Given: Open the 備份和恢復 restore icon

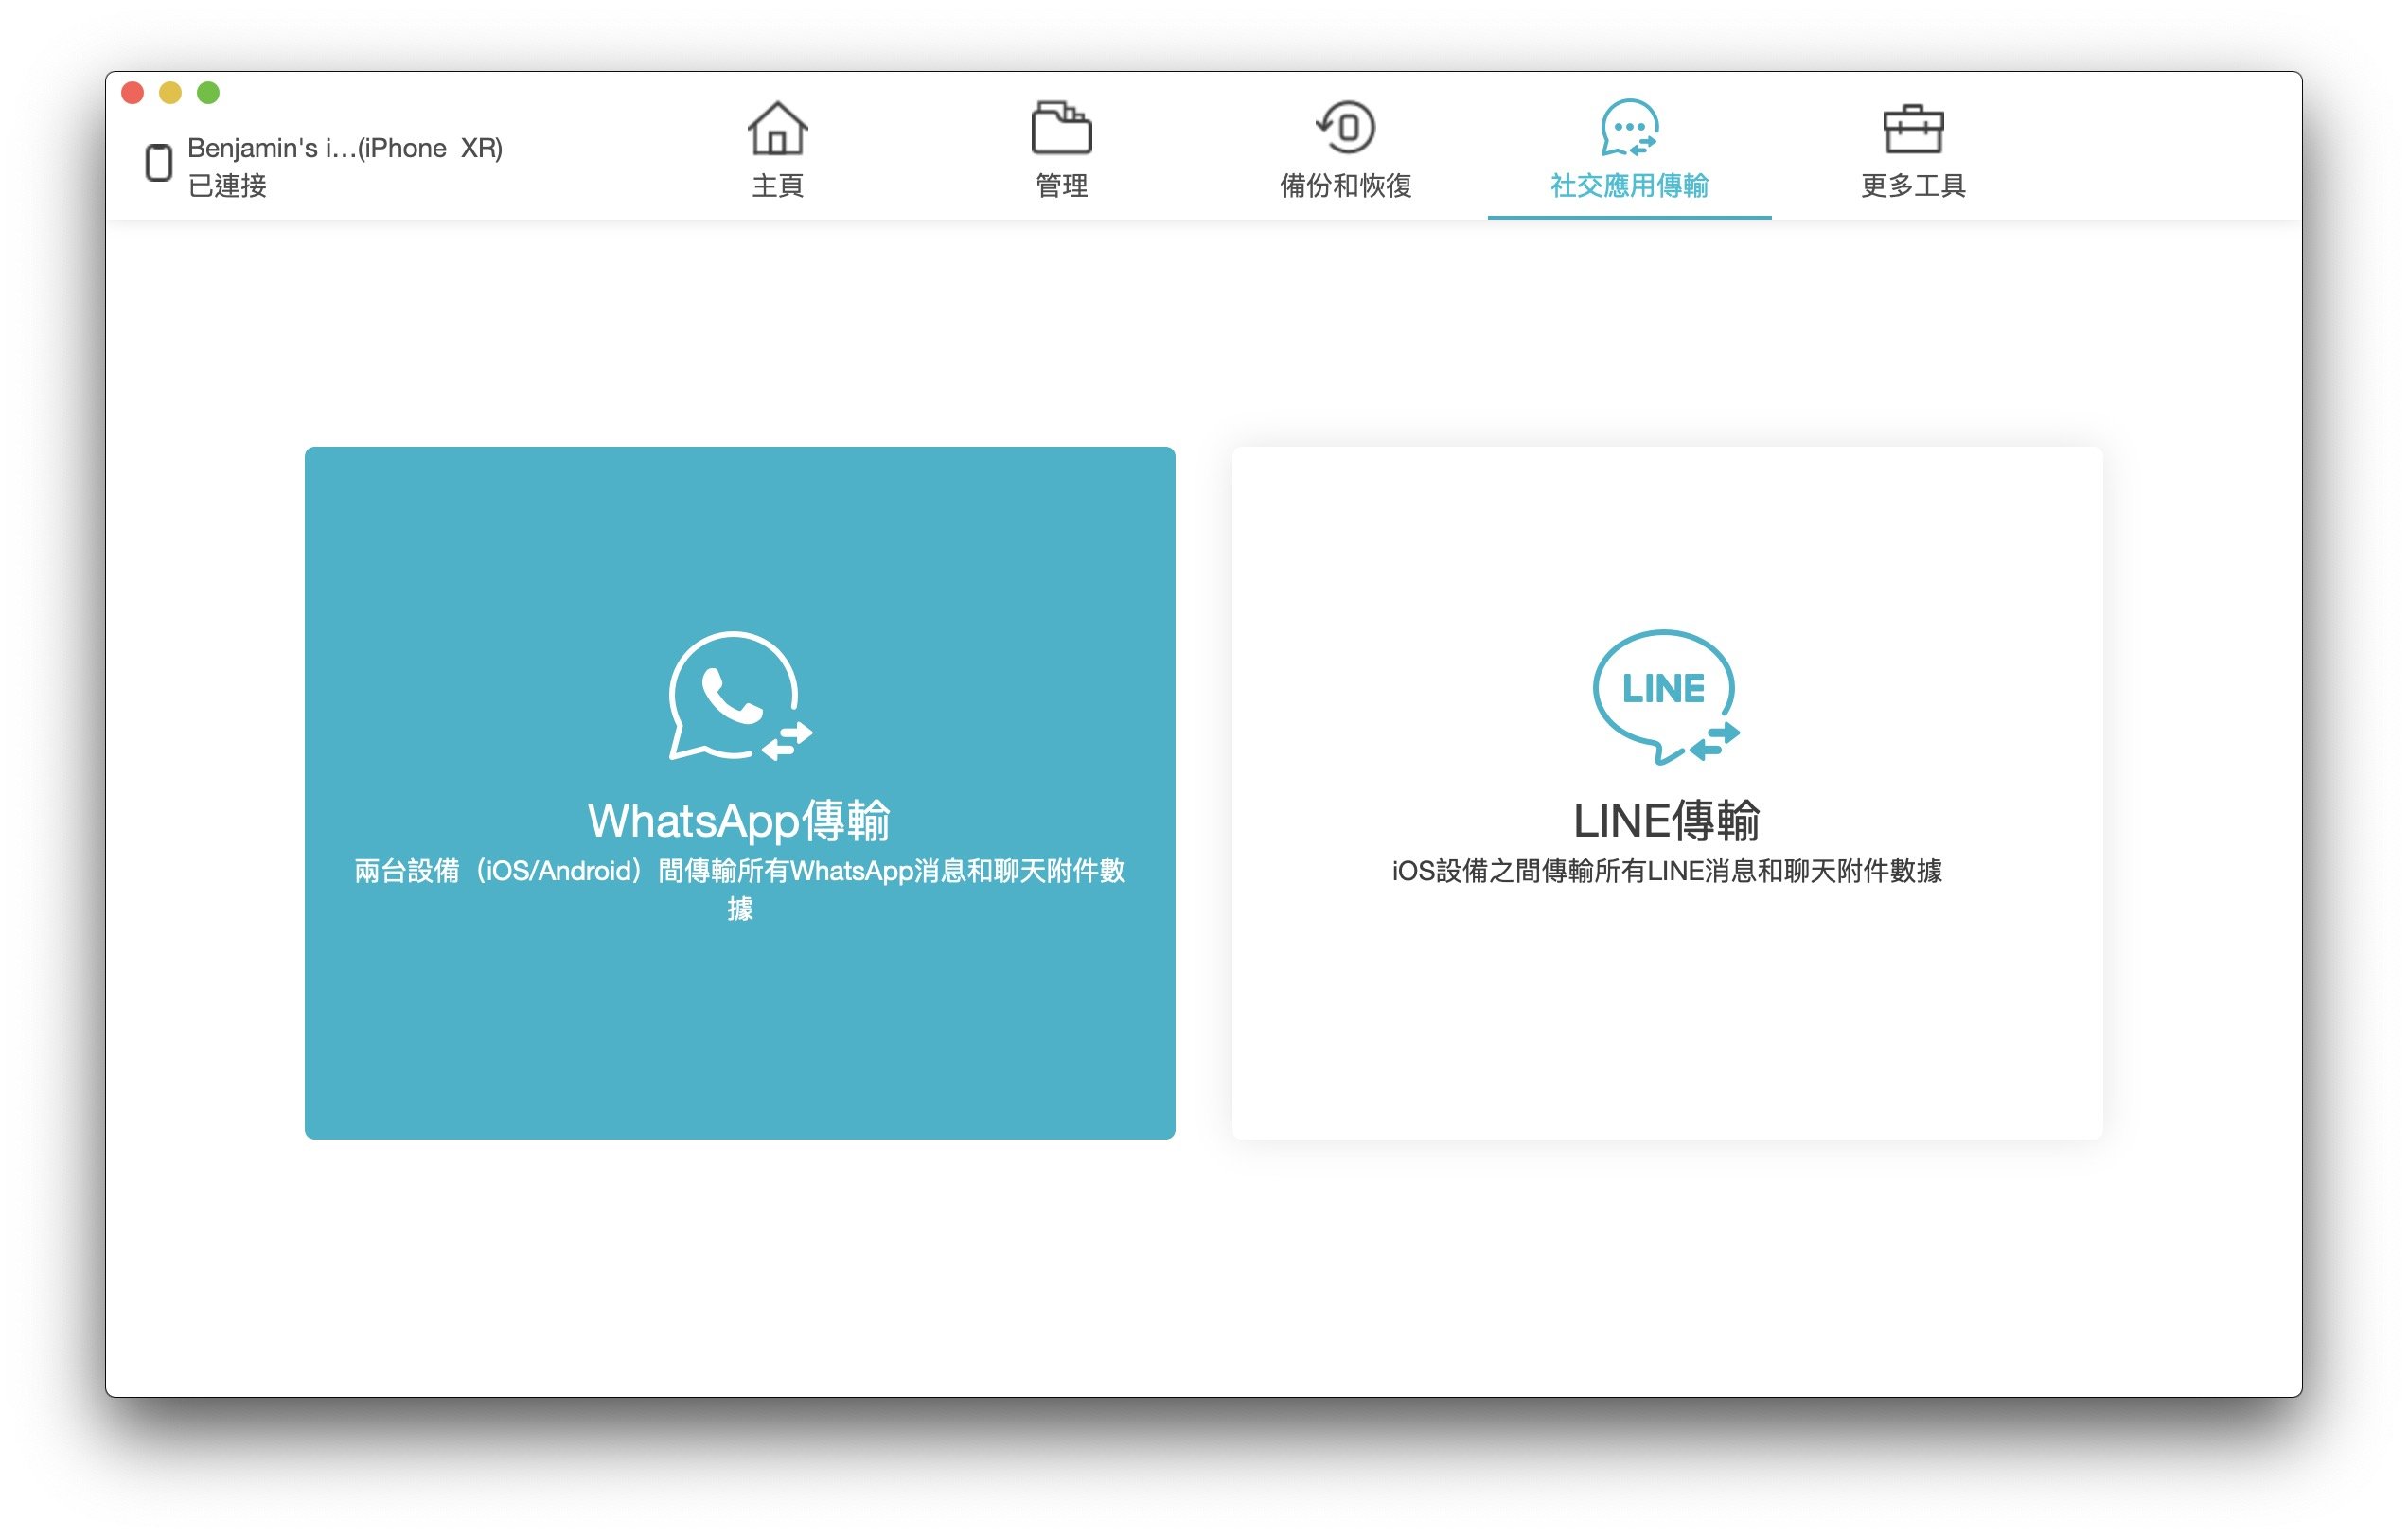Looking at the screenshot, I should tap(1345, 127).
